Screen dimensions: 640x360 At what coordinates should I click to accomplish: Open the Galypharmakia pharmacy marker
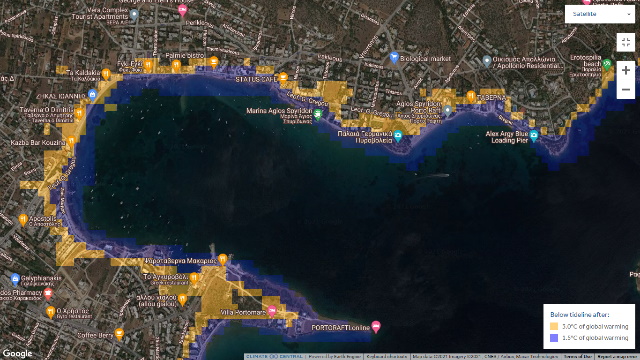point(15,279)
